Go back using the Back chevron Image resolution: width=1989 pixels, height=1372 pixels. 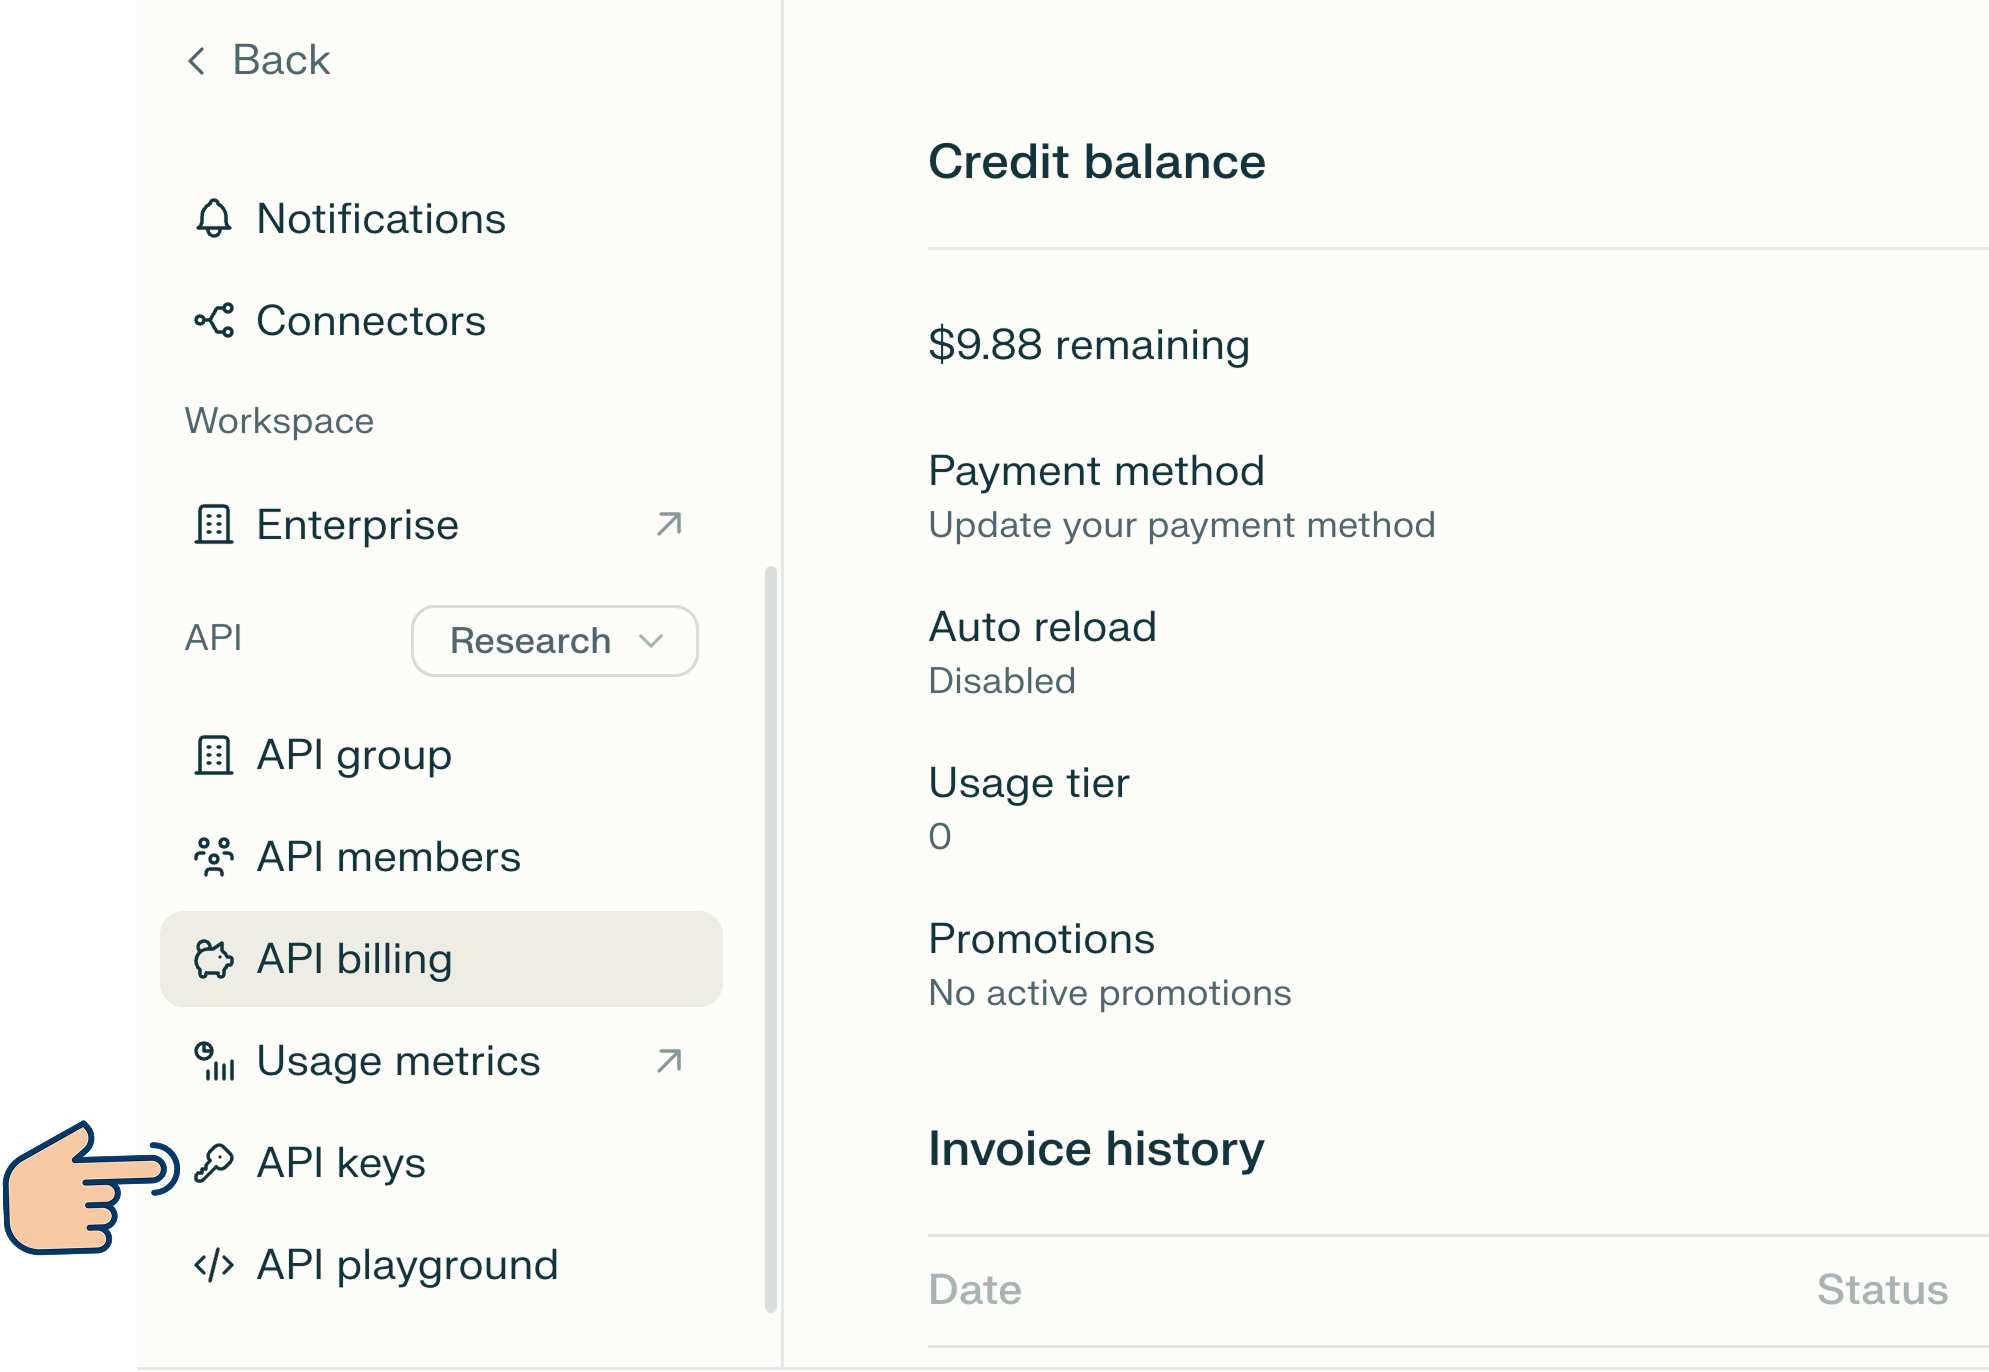point(197,61)
